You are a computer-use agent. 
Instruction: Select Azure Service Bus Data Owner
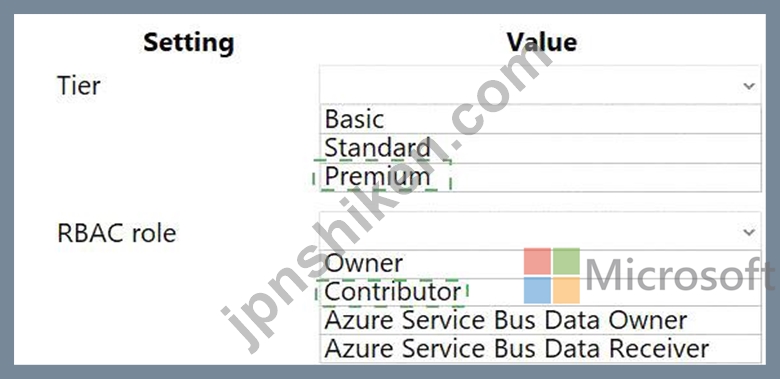click(540, 320)
